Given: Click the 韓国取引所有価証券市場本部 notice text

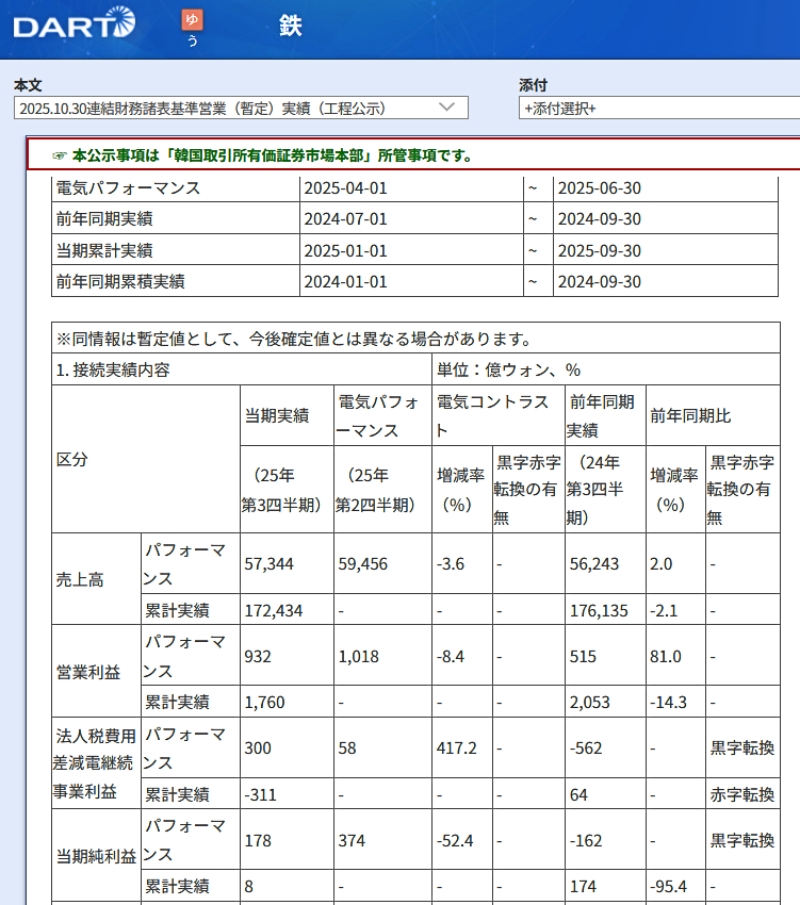Looking at the screenshot, I should coord(270,156).
